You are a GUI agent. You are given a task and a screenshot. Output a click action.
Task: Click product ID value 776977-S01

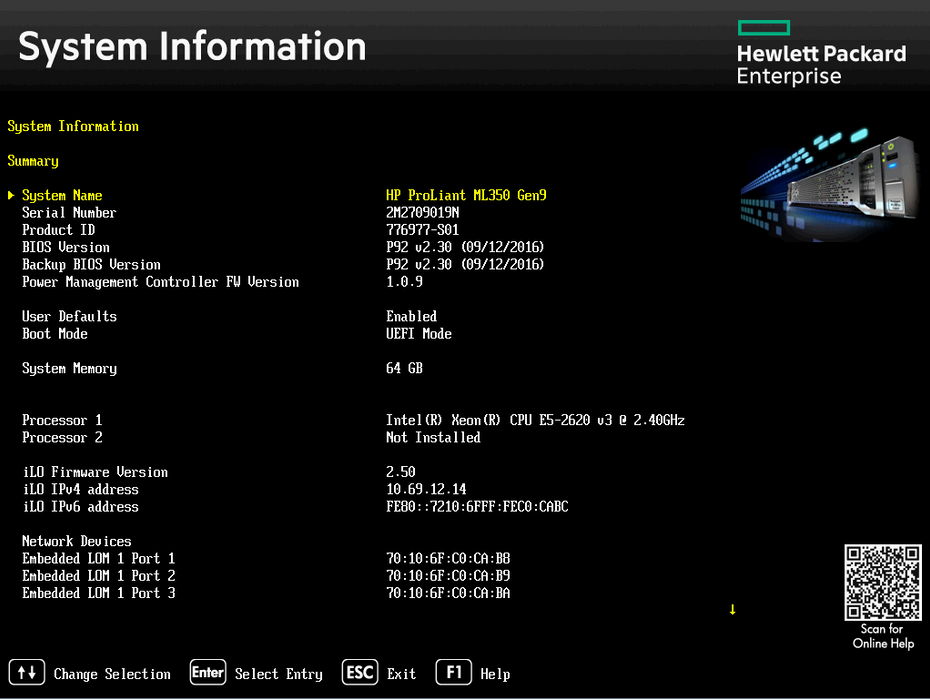(x=422, y=230)
